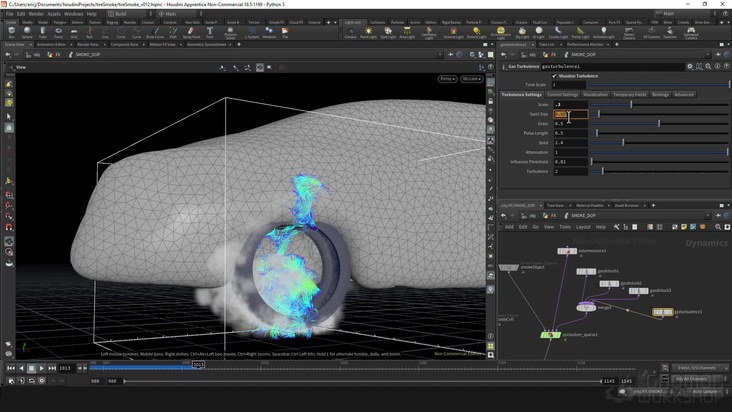Open the Windows menu

tap(73, 14)
